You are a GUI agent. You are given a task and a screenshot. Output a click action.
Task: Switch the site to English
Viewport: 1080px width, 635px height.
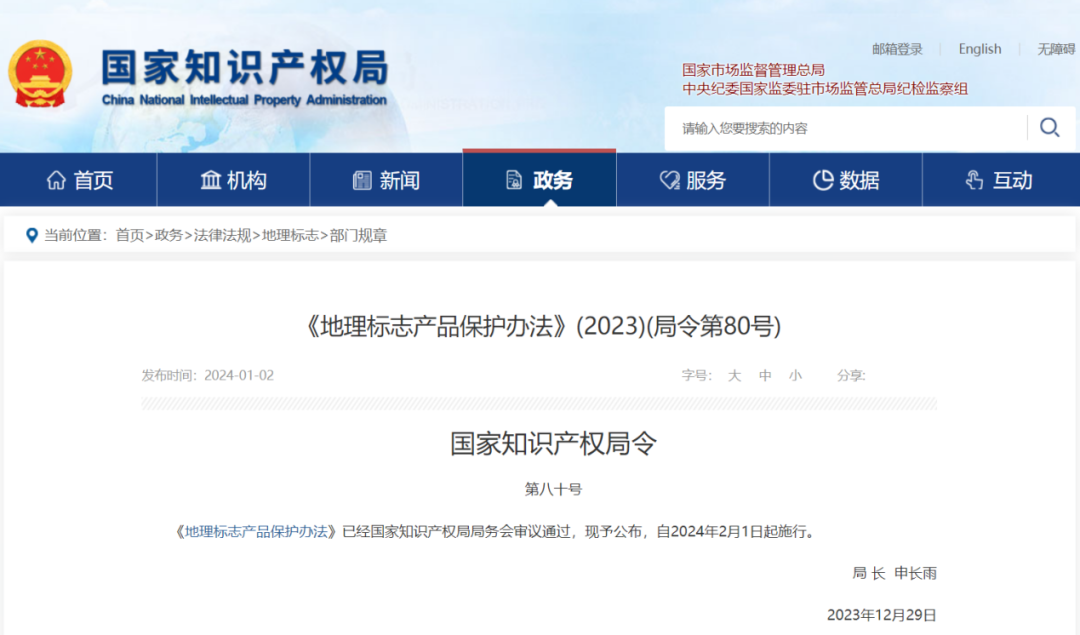(980, 48)
